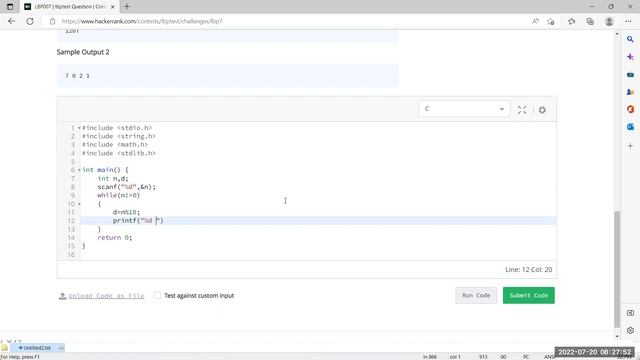
Task: Add a new sidebar app
Action: (630, 146)
